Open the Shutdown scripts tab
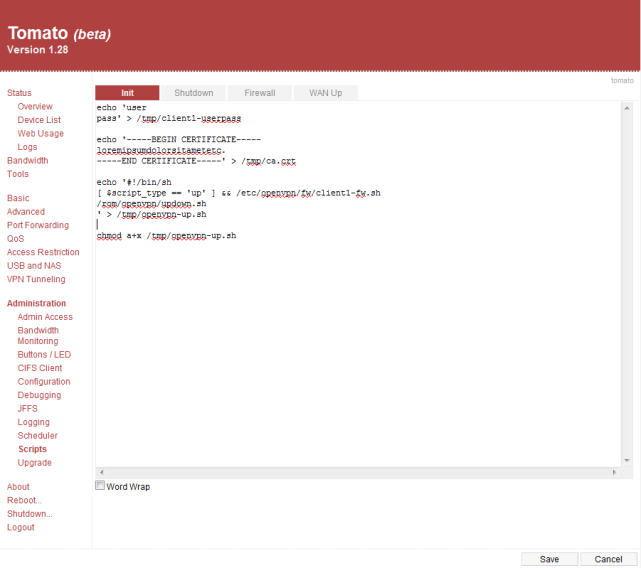The image size is (641, 568). (193, 93)
